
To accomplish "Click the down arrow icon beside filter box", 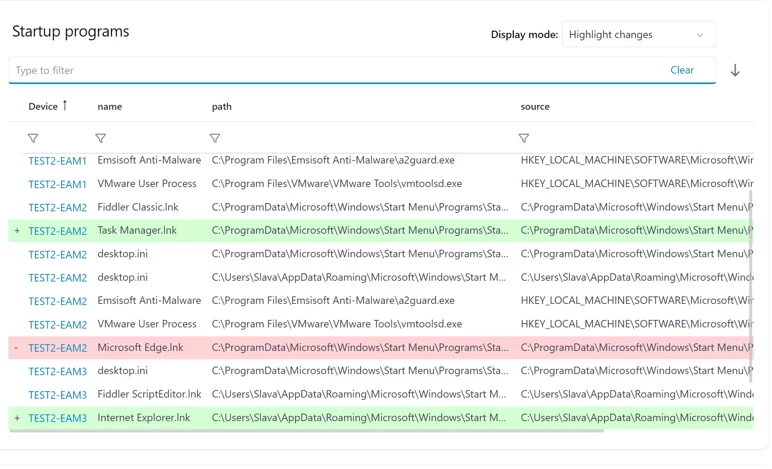I will click(x=735, y=71).
